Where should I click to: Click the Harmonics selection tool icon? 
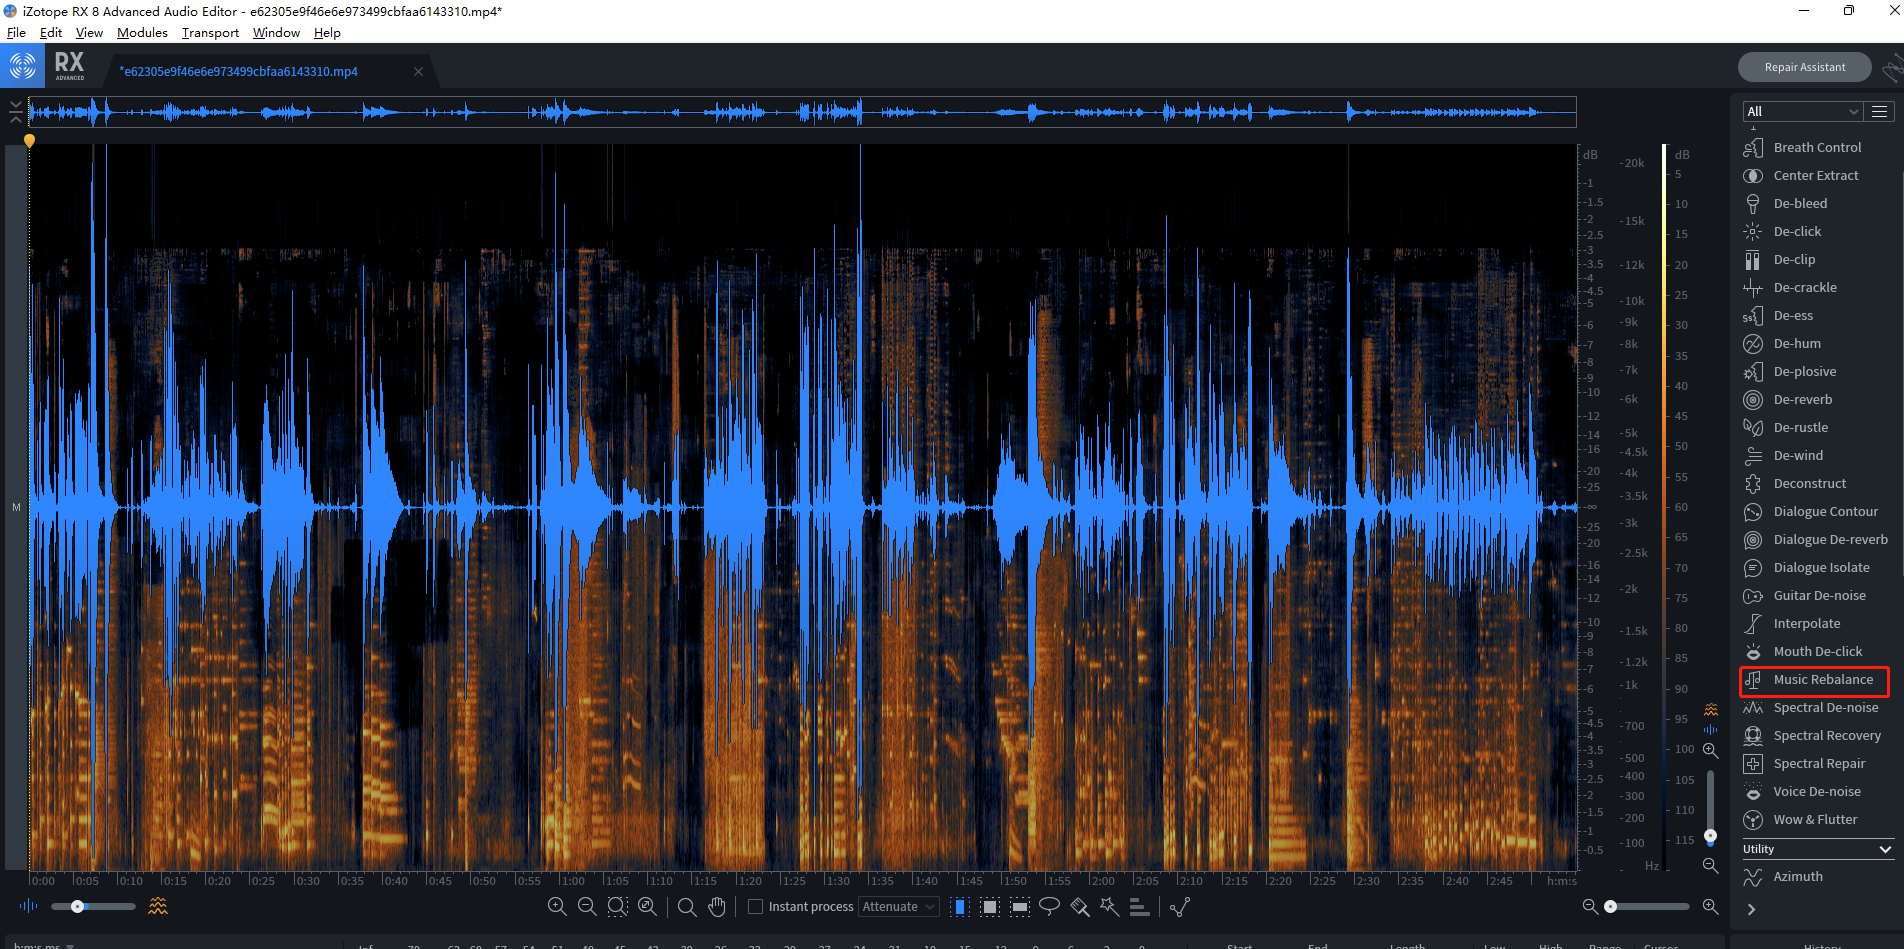[1139, 906]
